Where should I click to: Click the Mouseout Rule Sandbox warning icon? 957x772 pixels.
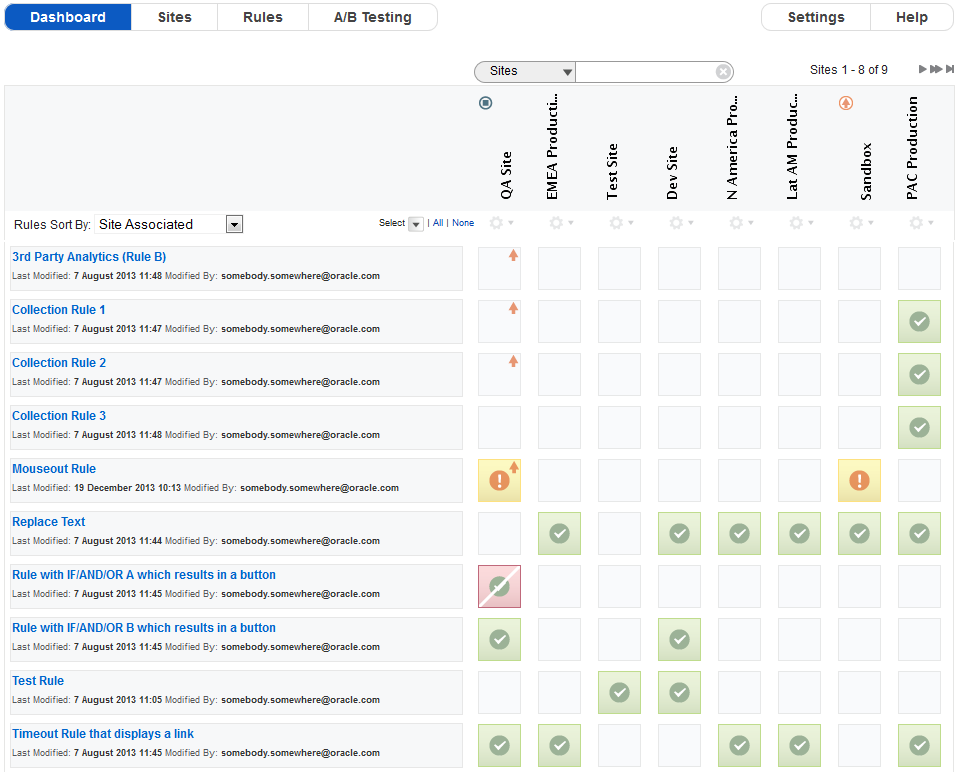859,480
